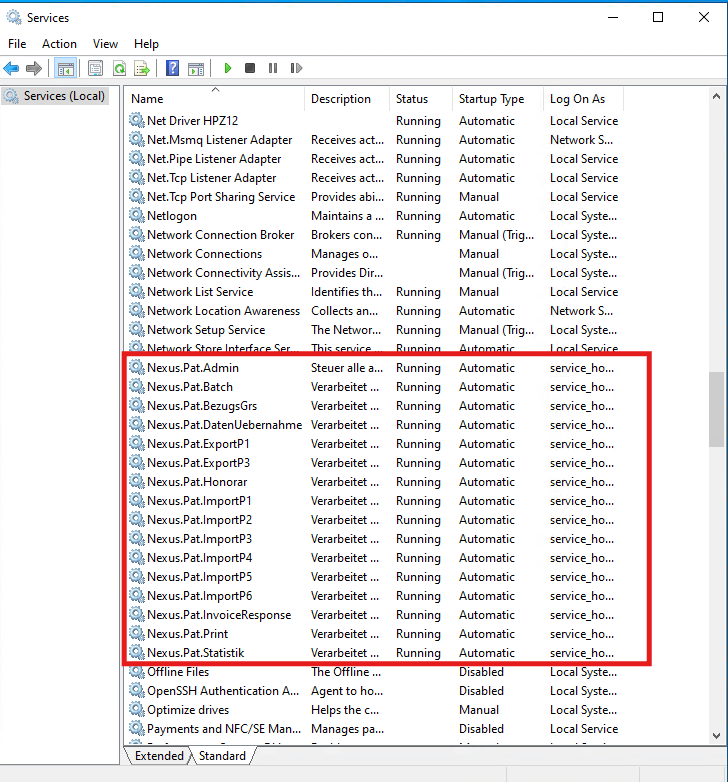728x782 pixels.
Task: Click the Restart Service toolbar icon
Action: coord(296,68)
